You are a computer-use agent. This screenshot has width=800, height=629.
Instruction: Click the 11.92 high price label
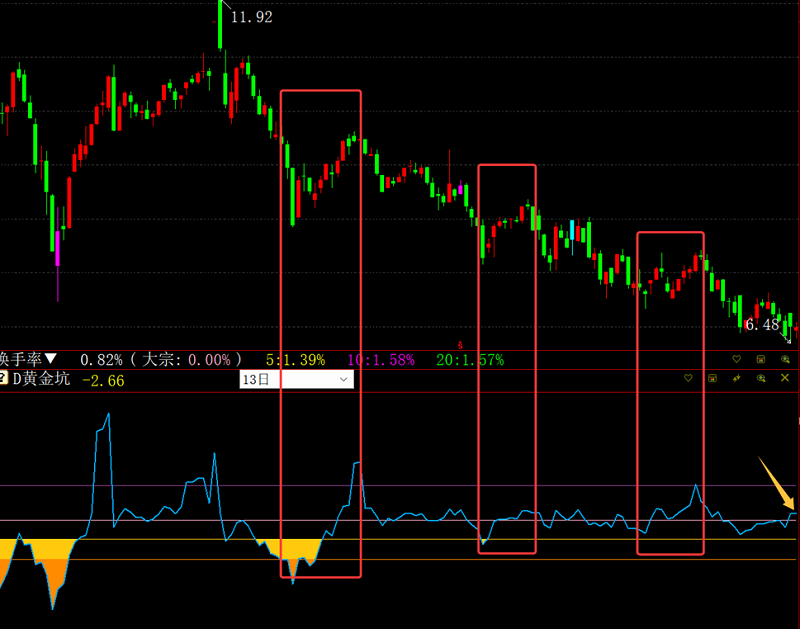pyautogui.click(x=252, y=17)
